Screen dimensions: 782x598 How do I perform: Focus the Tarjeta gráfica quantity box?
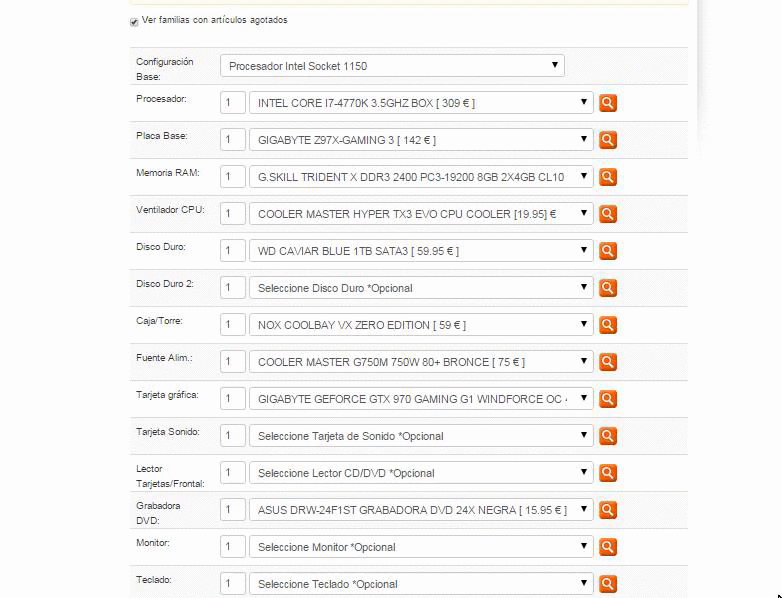(x=233, y=399)
